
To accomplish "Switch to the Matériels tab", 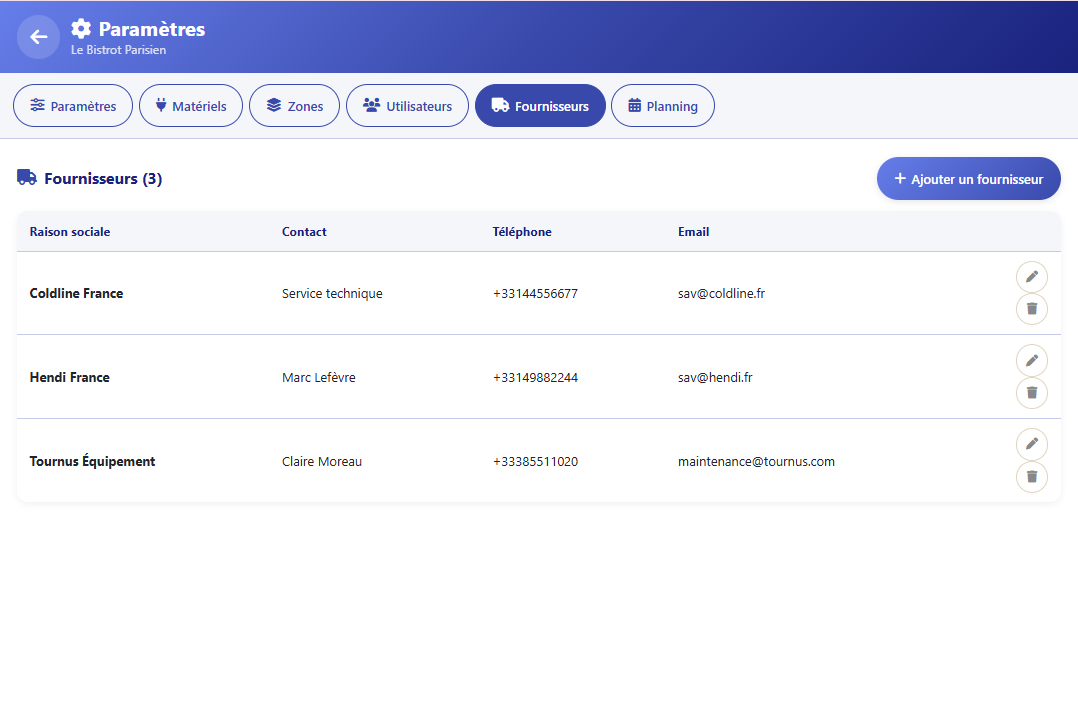I will [191, 106].
